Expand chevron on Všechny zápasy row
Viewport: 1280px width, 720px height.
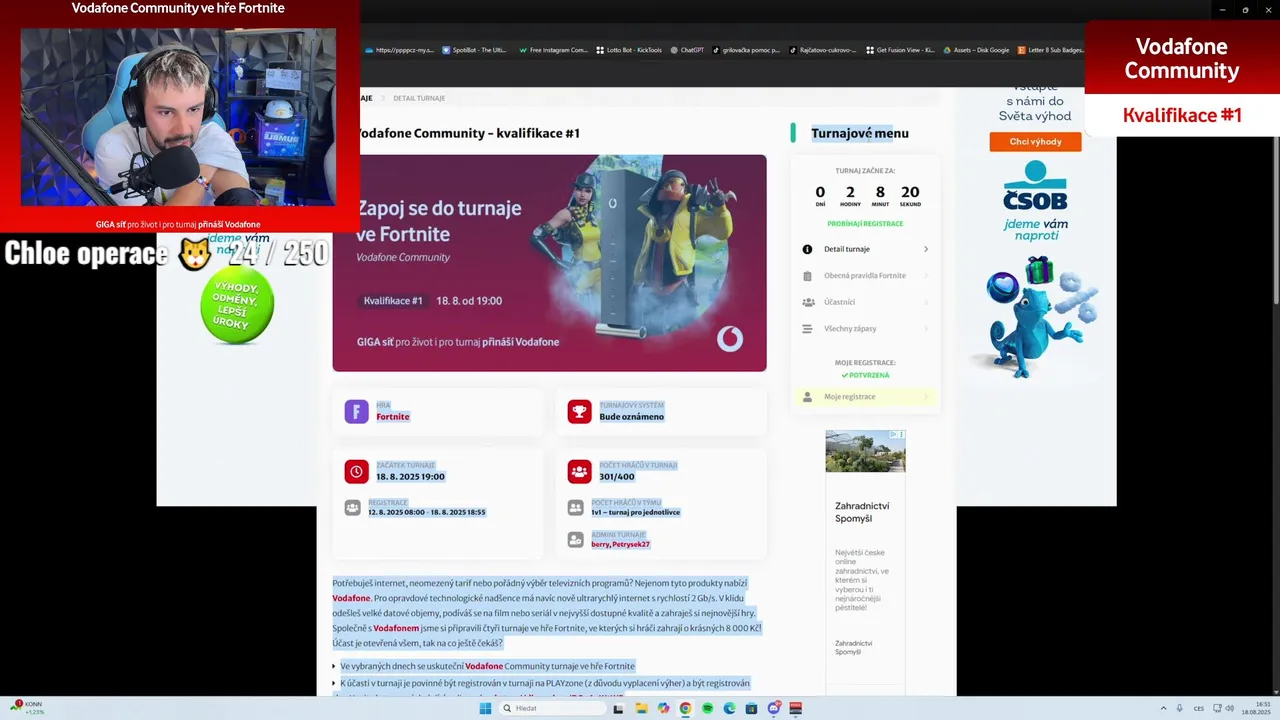coord(926,328)
